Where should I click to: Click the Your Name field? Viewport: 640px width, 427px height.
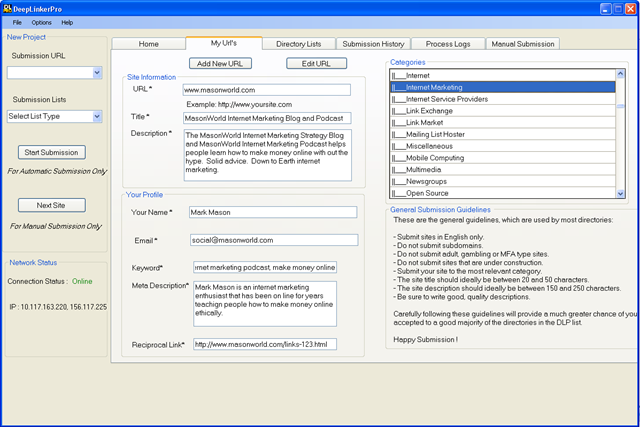[x=273, y=212]
